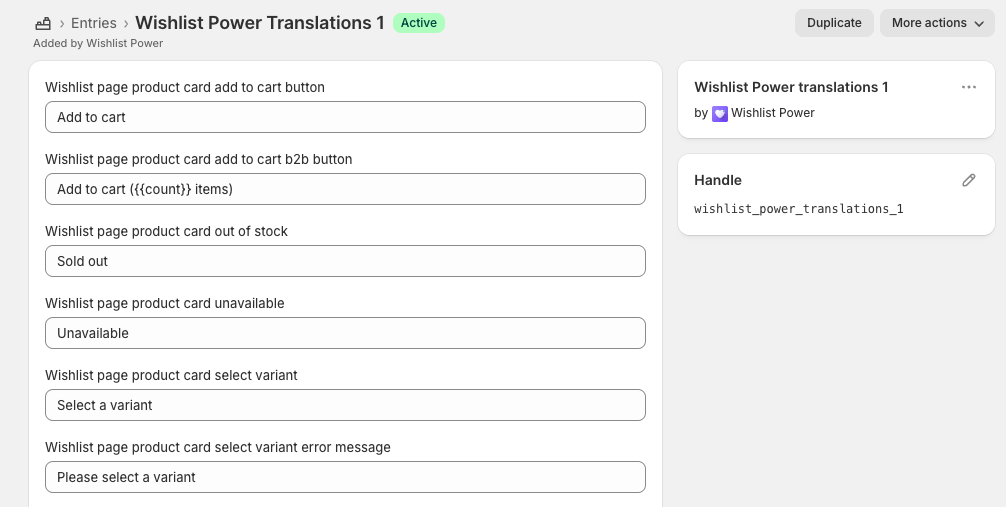Focus the 'Please select a variant' field
The height and width of the screenshot is (507, 1006).
[x=345, y=477]
